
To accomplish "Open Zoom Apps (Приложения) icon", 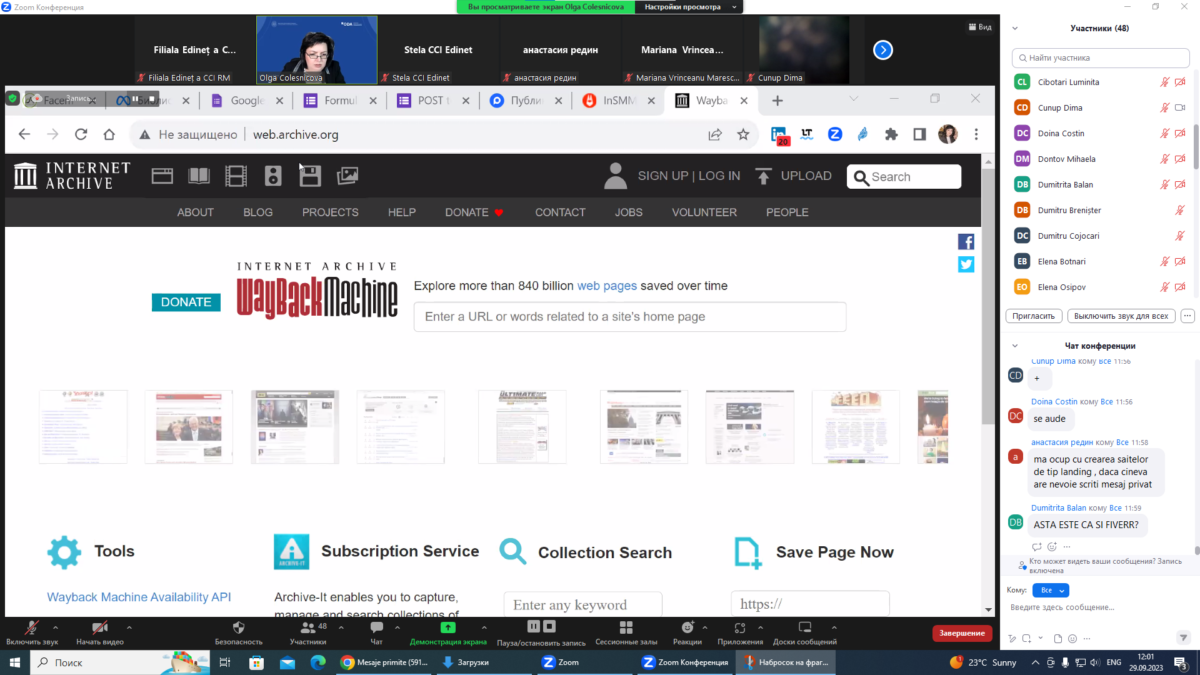I will (x=740, y=632).
